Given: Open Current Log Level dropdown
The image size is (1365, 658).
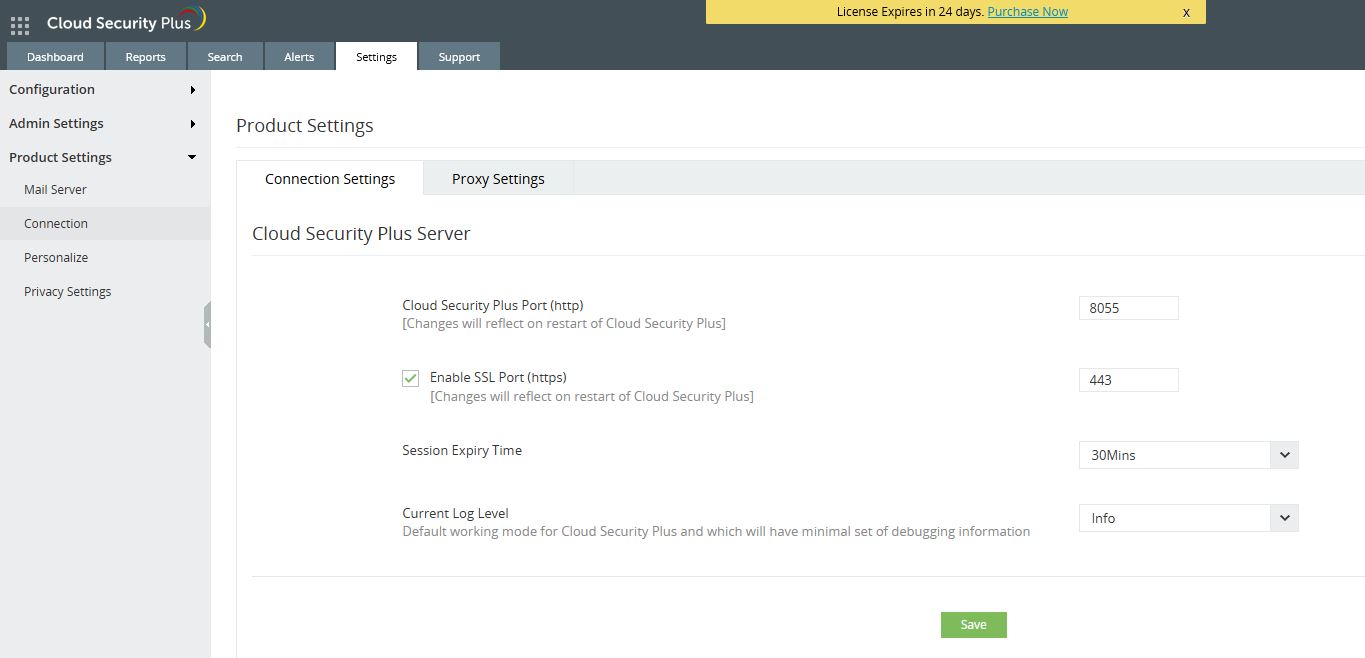Looking at the screenshot, I should (1188, 518).
